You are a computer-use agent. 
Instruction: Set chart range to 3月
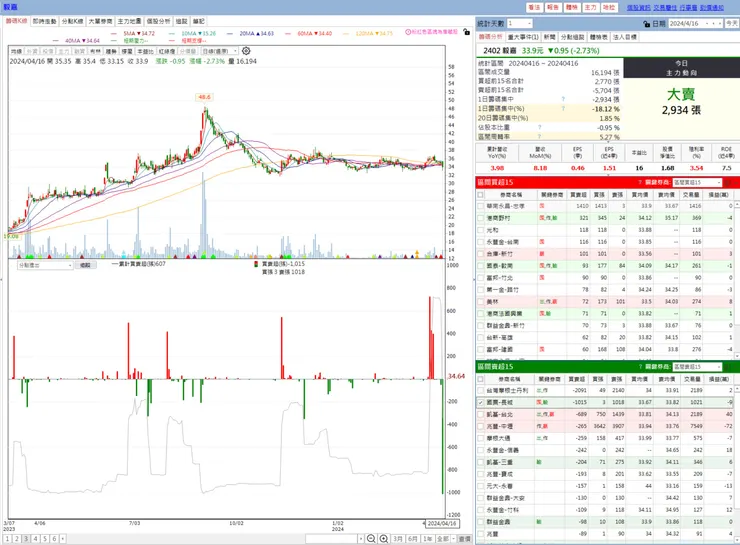pos(398,538)
